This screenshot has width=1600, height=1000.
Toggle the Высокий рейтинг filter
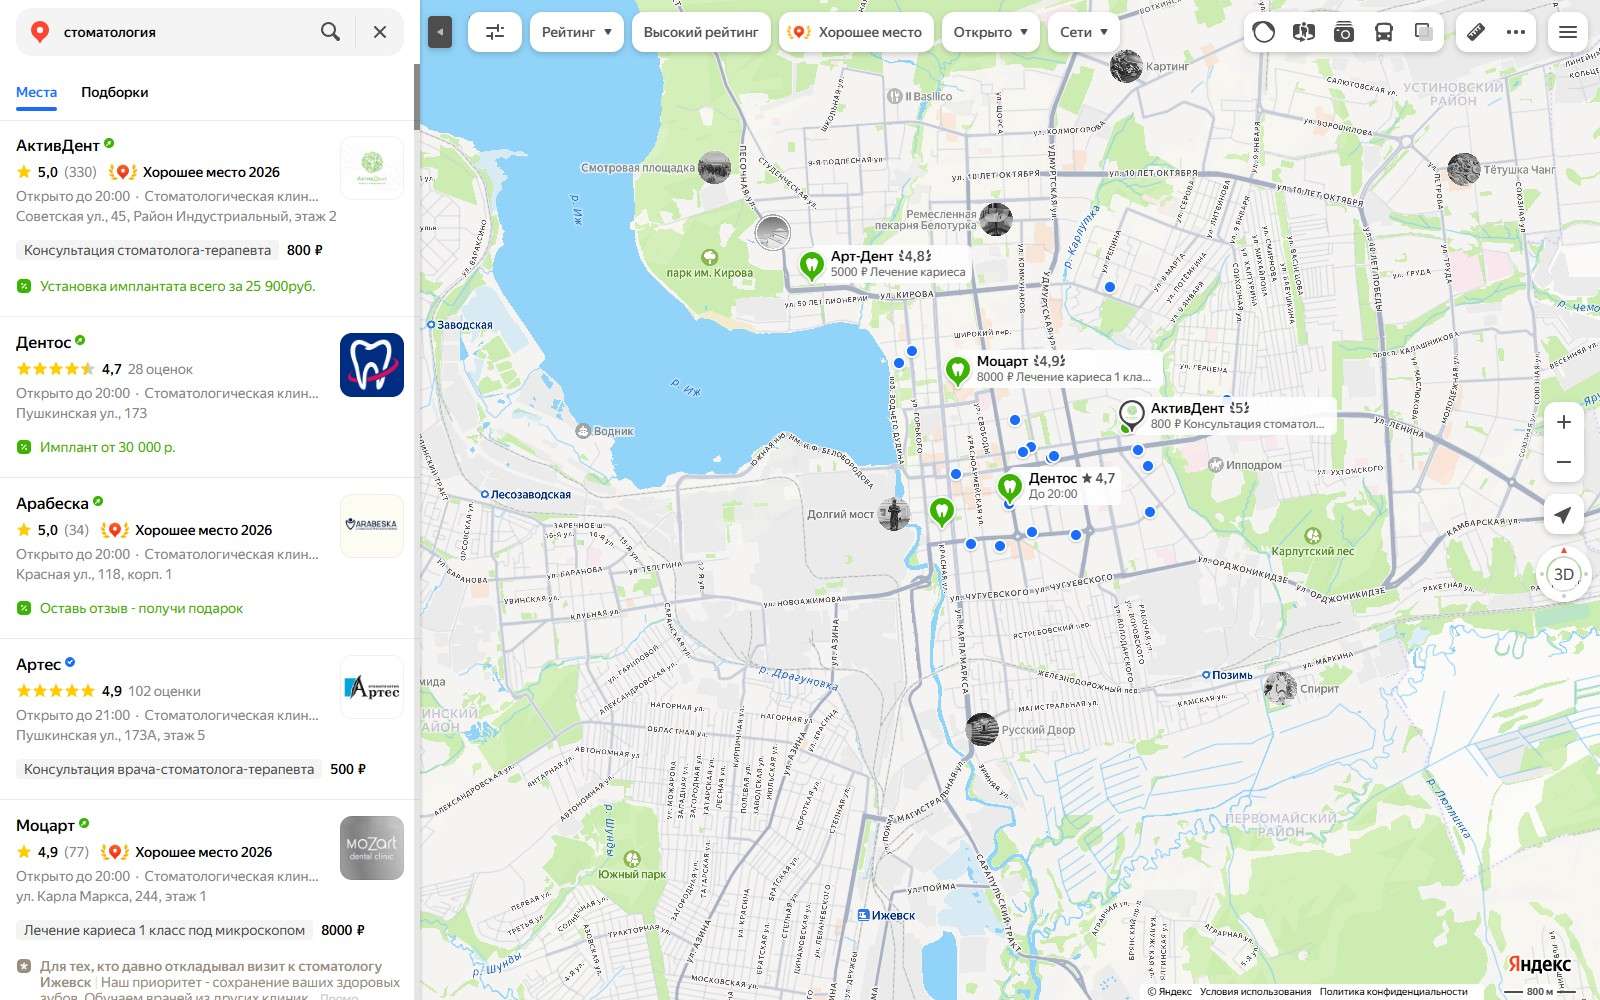(701, 32)
